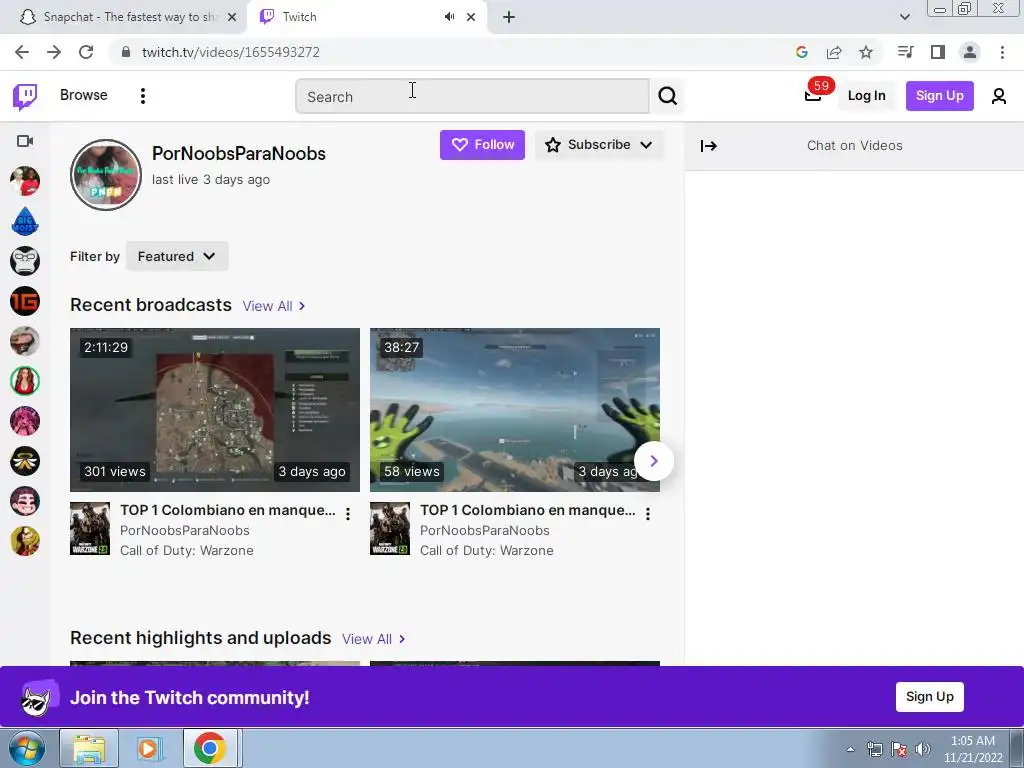Open the three-dot more menu beside Browse

coord(142,96)
